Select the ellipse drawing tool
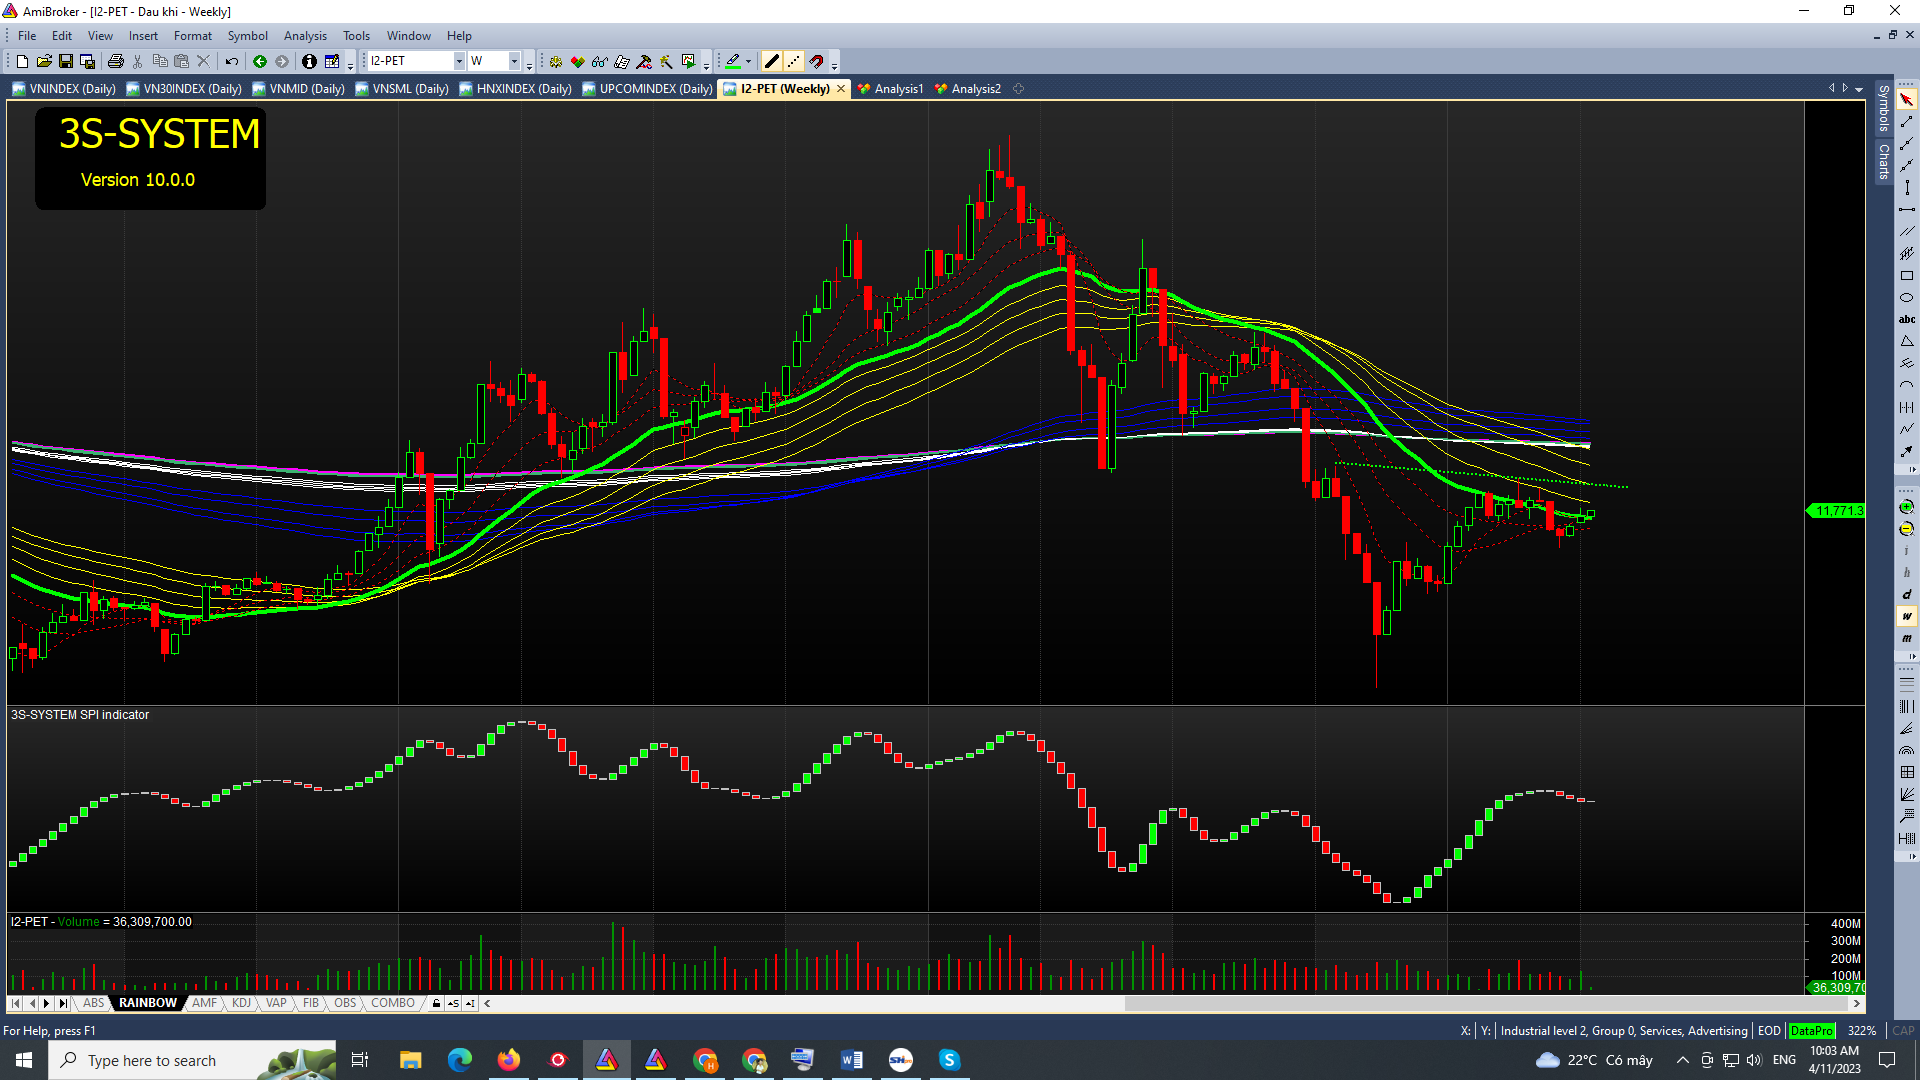The image size is (1920, 1080). pos(1906,298)
